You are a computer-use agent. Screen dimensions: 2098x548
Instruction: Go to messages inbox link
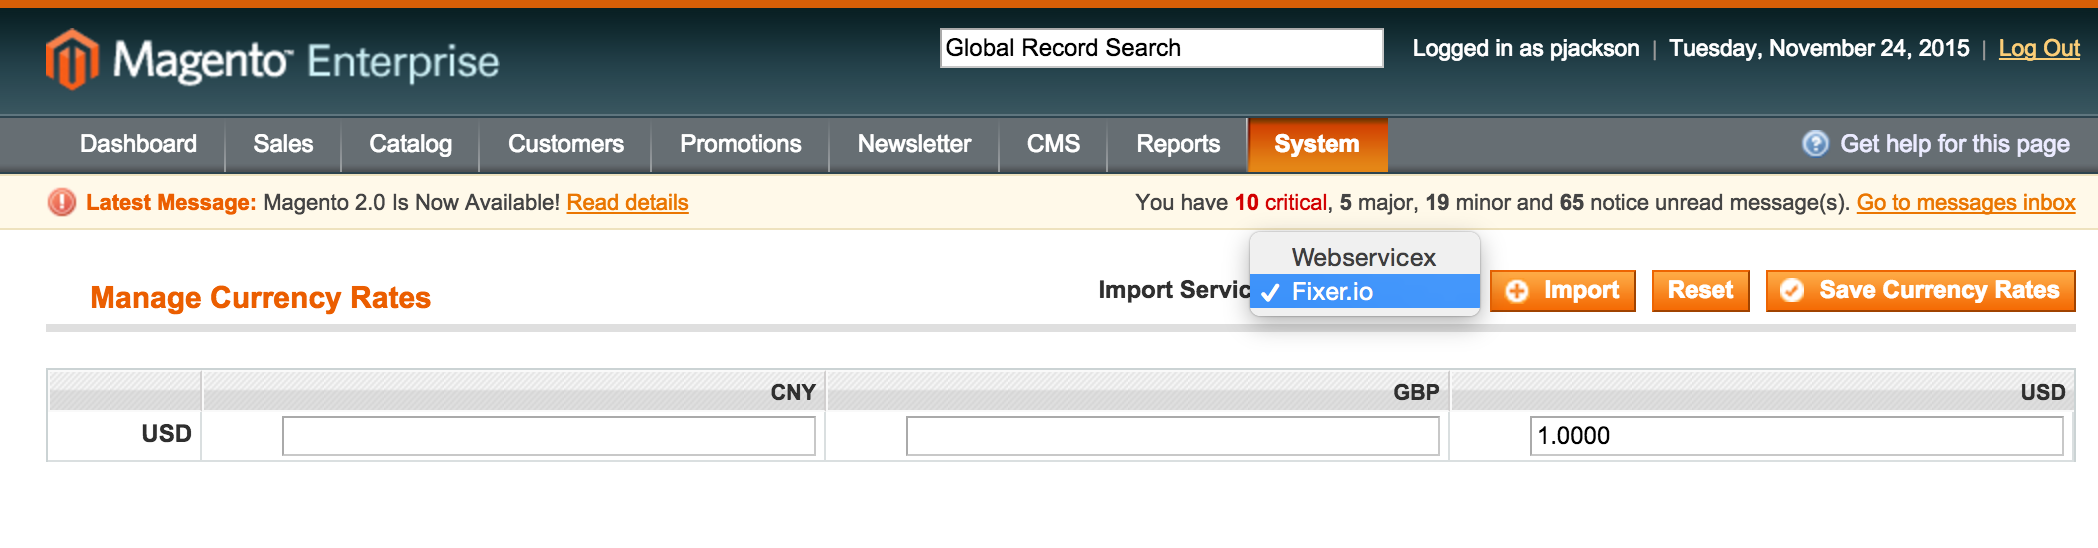click(1966, 203)
